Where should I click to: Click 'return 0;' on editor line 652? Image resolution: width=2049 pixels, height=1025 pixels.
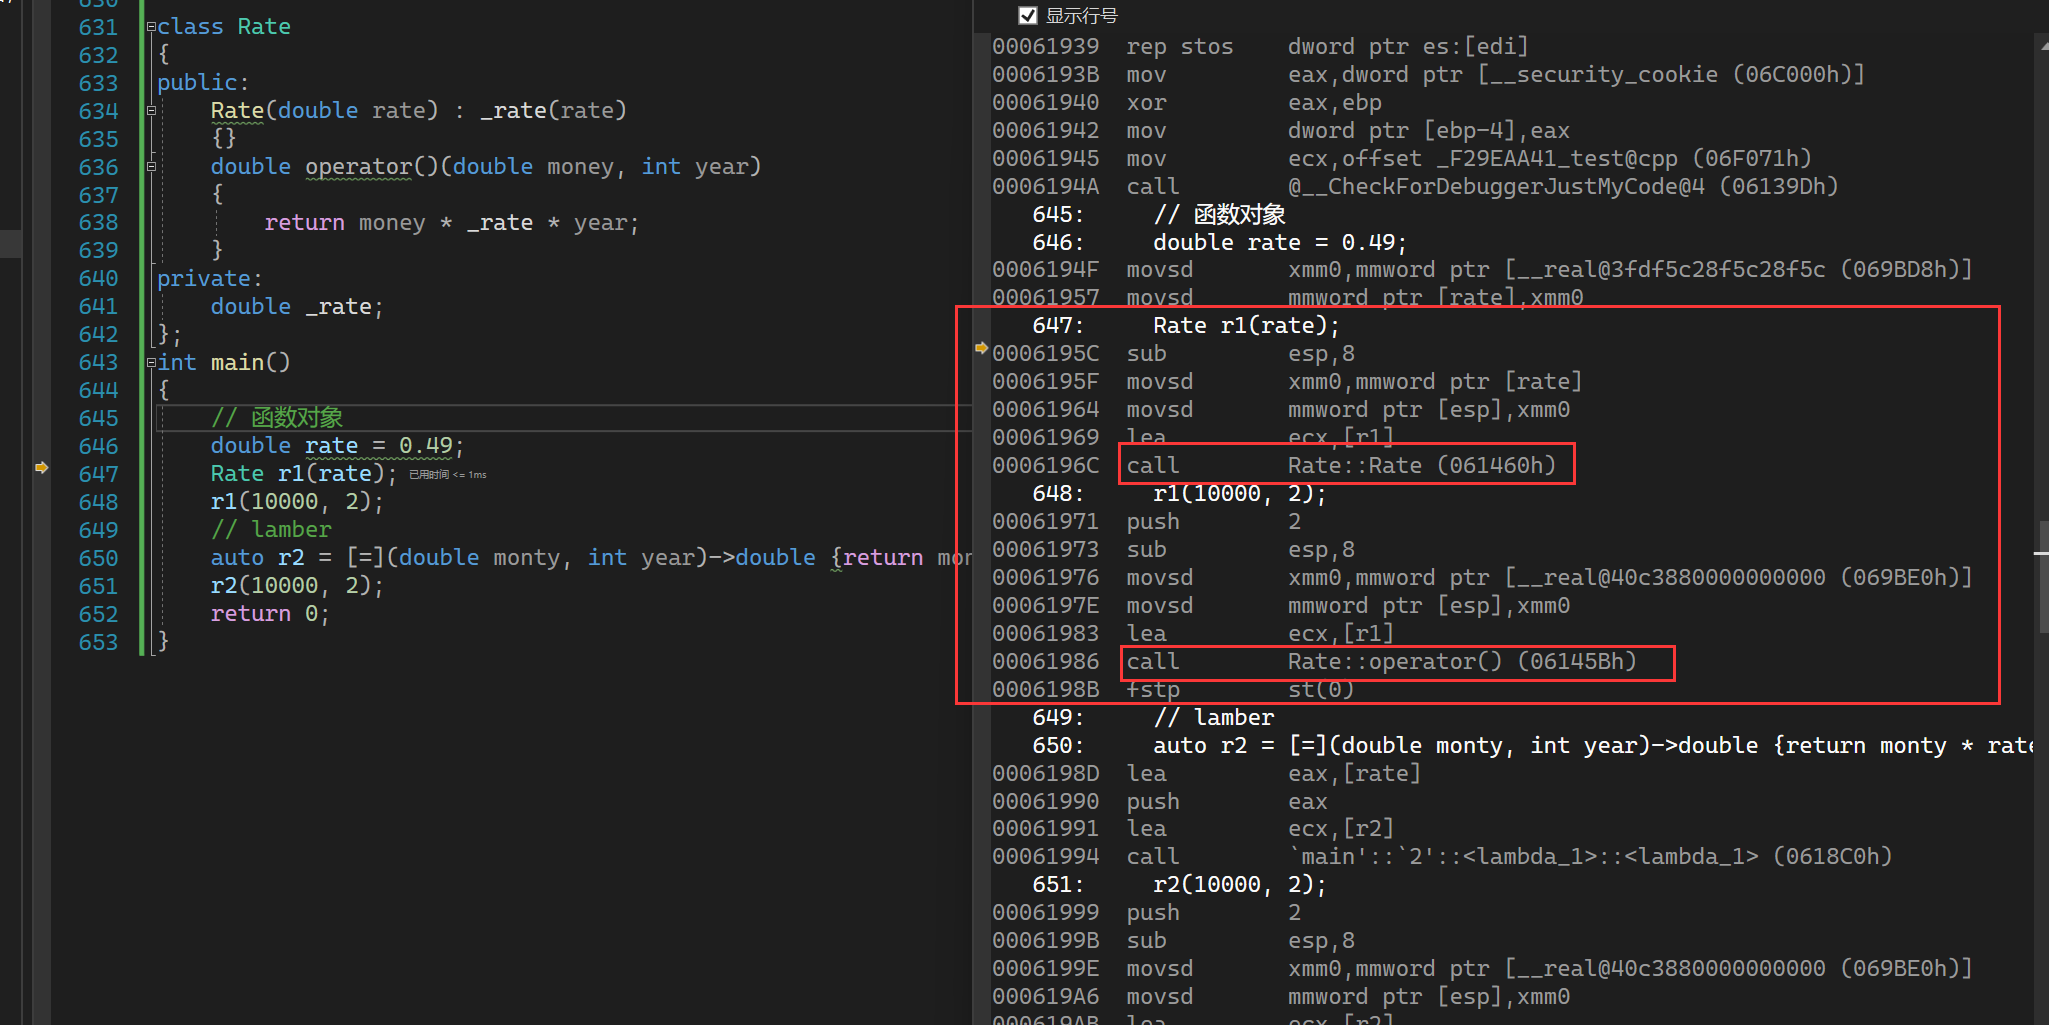pos(269,614)
